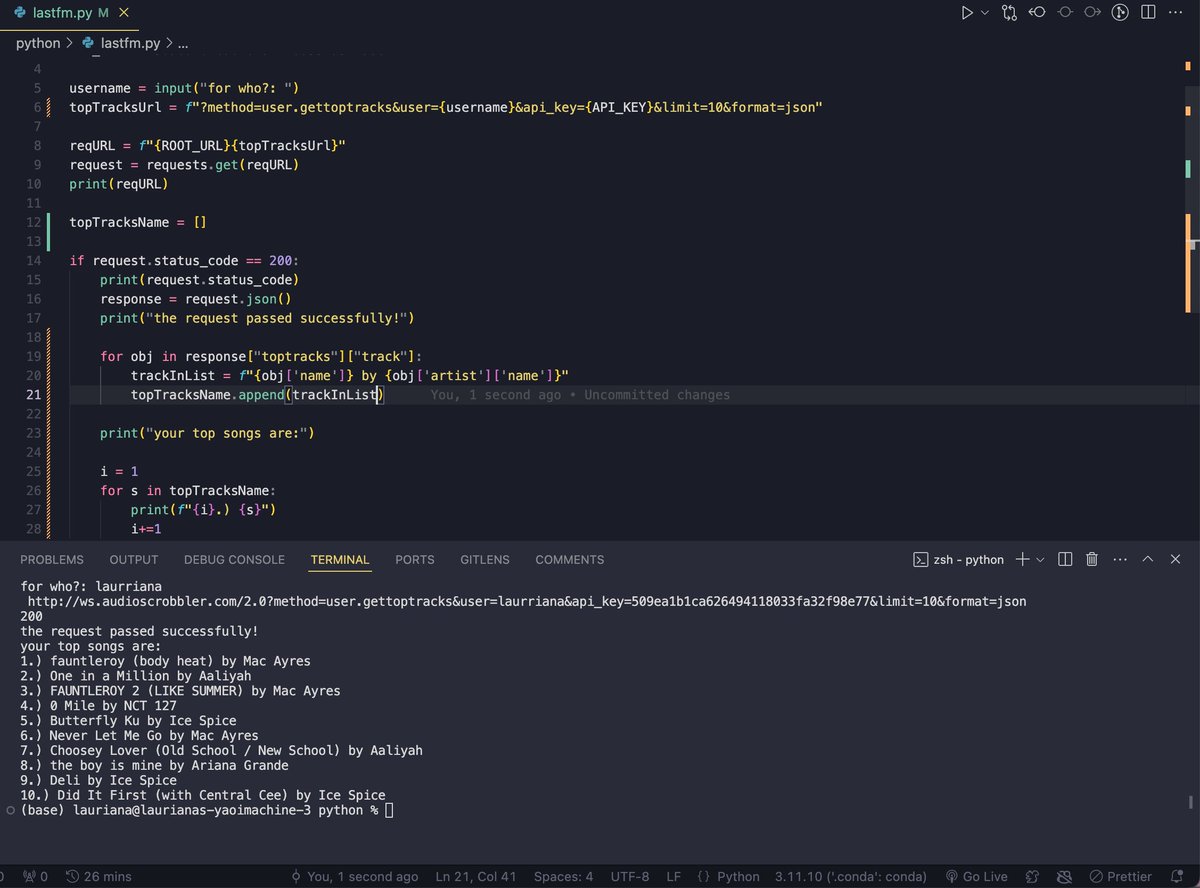Viewport: 1200px width, 888px height.
Task: Maximize panel with the up chevron
Action: pos(1148,559)
